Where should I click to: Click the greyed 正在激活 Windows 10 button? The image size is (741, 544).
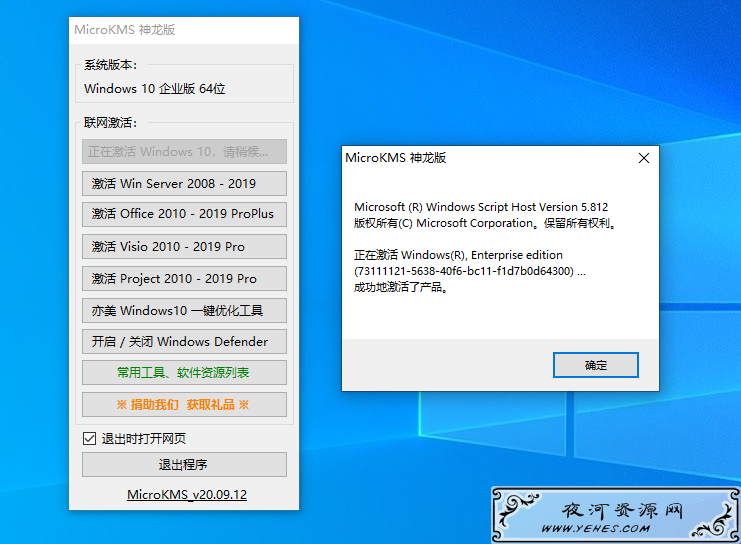click(184, 151)
